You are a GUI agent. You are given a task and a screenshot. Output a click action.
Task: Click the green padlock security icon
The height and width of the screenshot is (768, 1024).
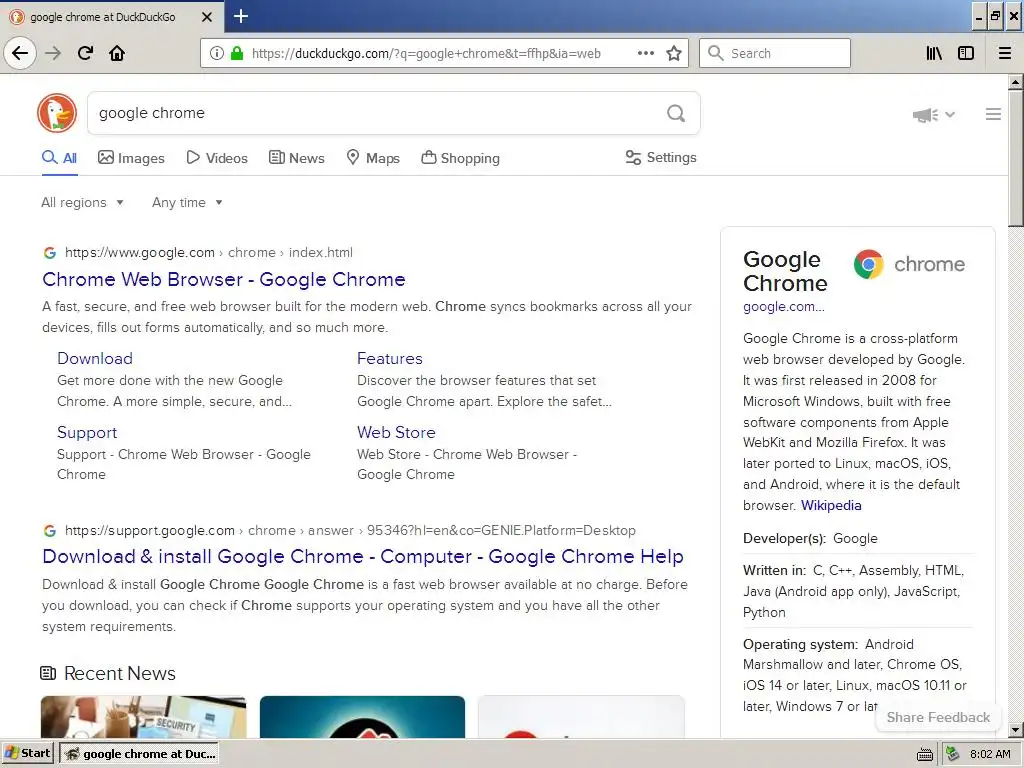point(237,53)
